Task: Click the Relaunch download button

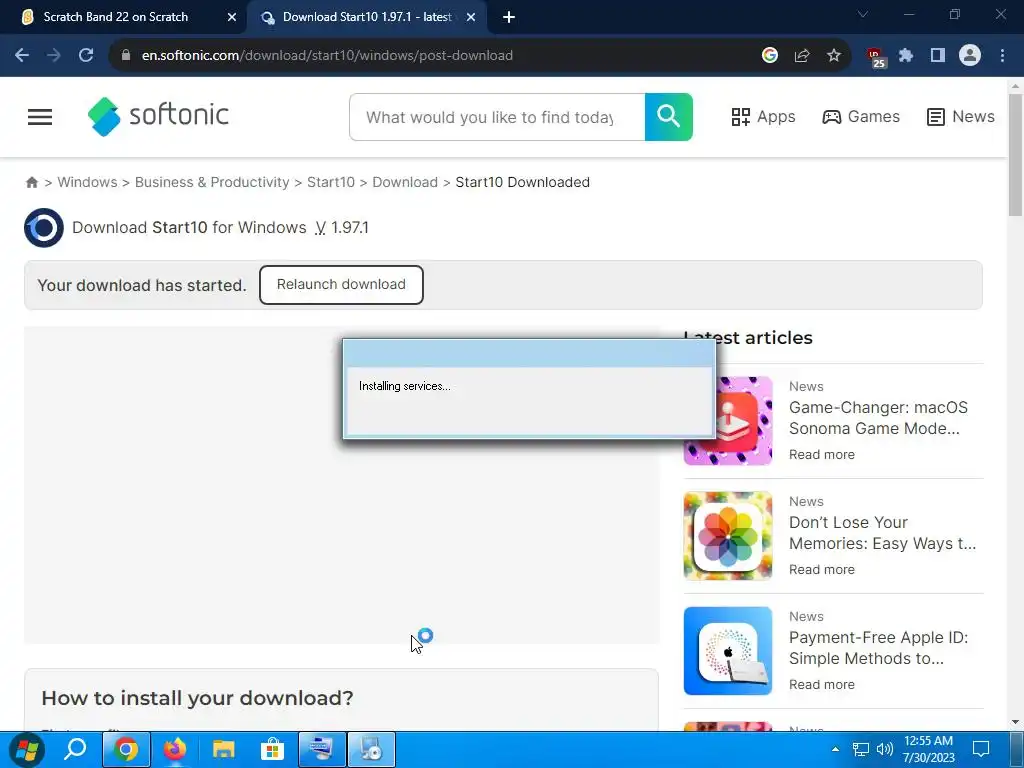Action: tap(341, 285)
